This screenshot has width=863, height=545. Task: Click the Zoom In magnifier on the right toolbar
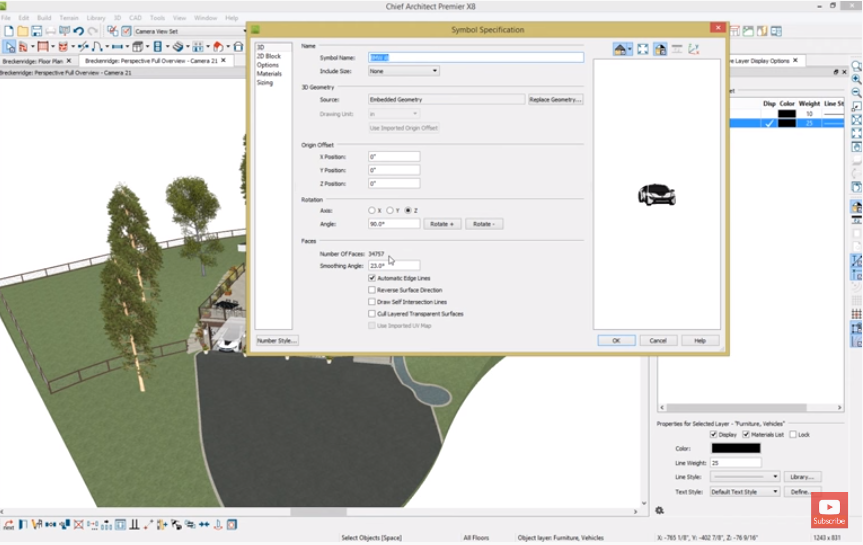856,79
